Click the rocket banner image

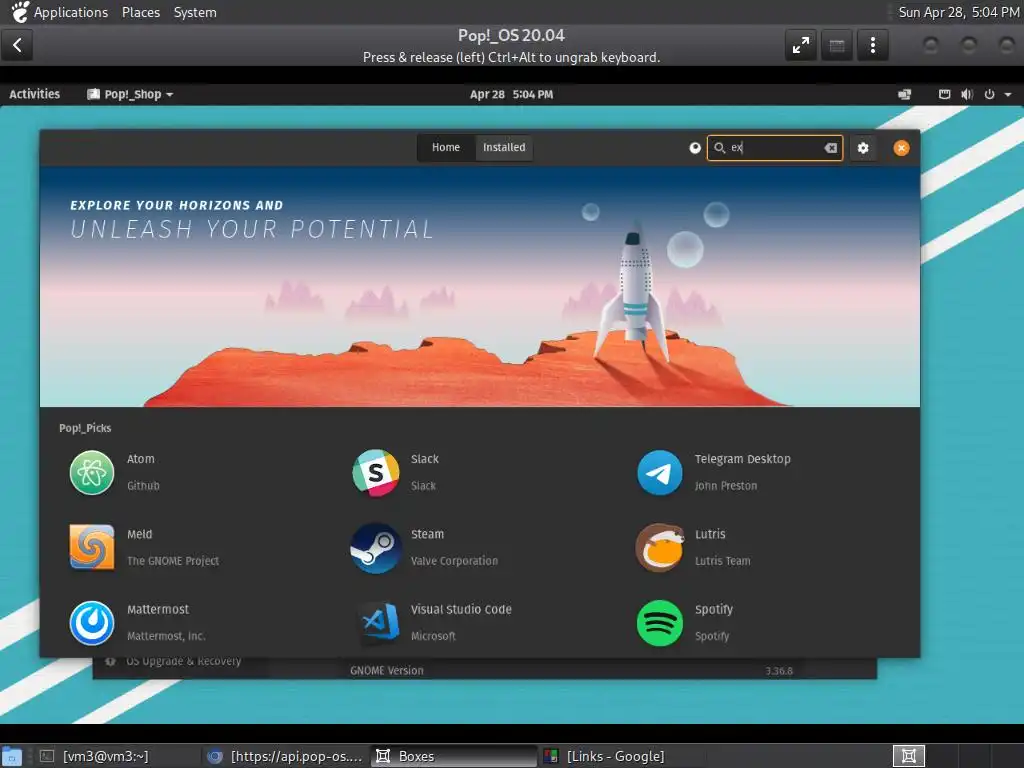(480, 287)
